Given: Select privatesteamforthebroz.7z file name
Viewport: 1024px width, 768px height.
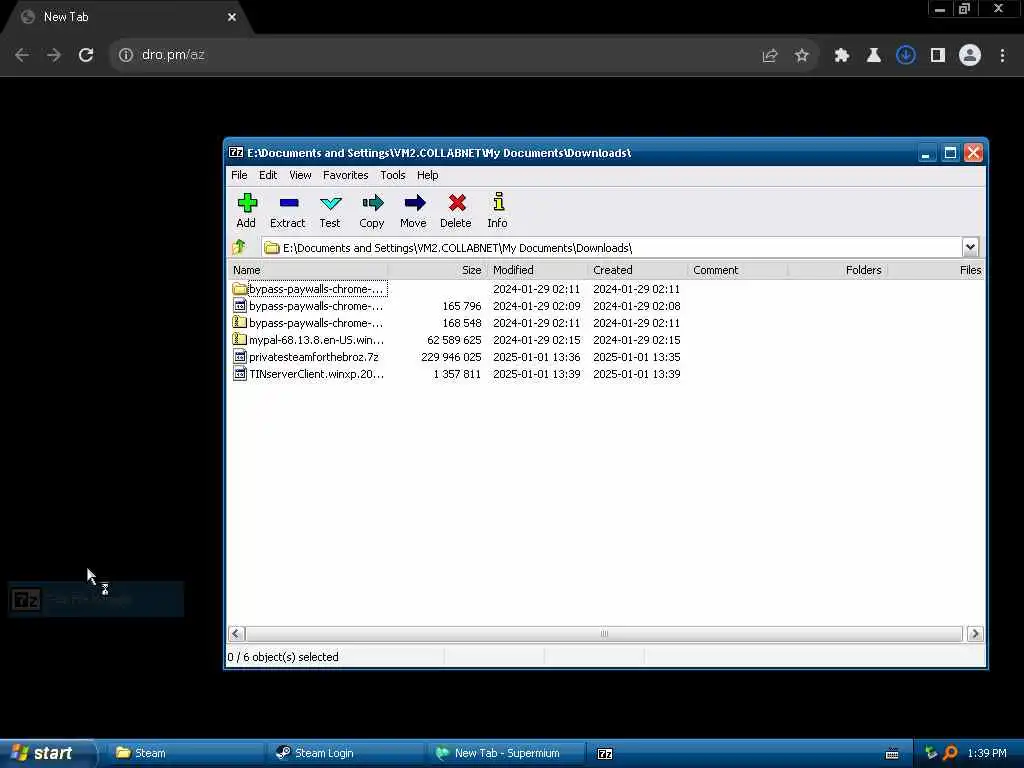Looking at the screenshot, I should 313,357.
